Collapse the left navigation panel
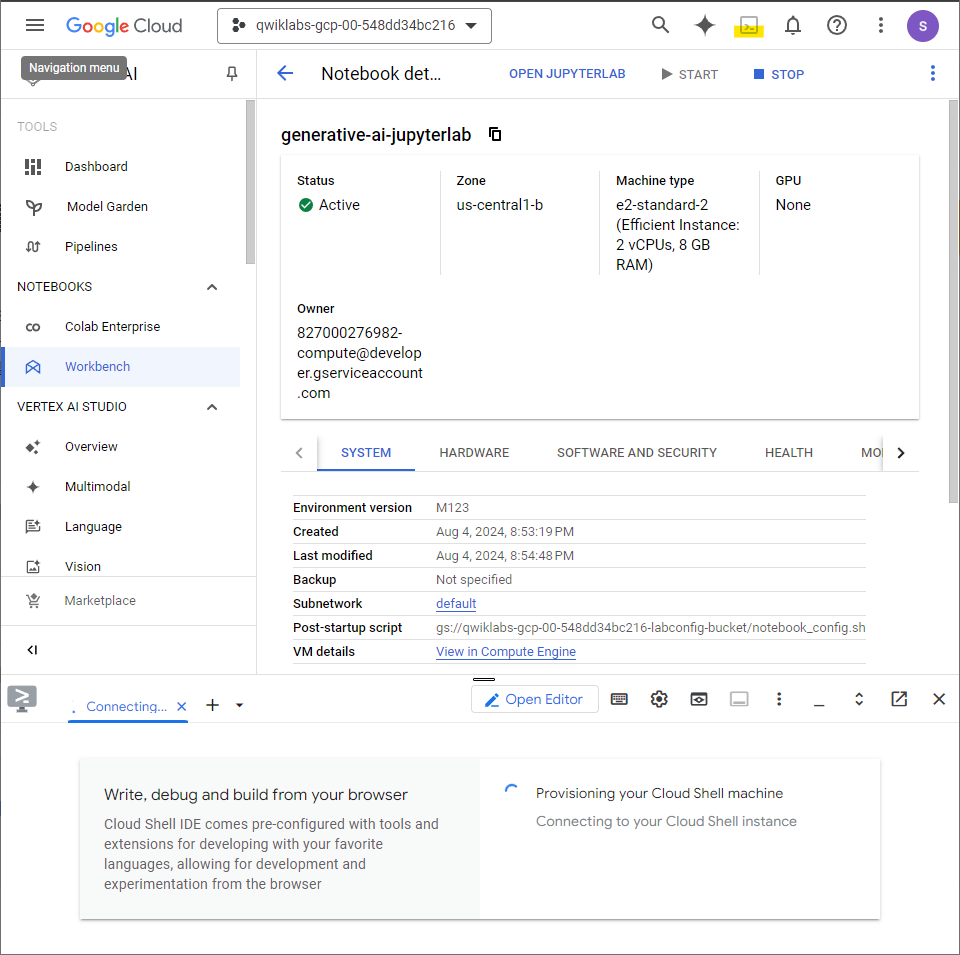Image resolution: width=960 pixels, height=955 pixels. point(32,650)
